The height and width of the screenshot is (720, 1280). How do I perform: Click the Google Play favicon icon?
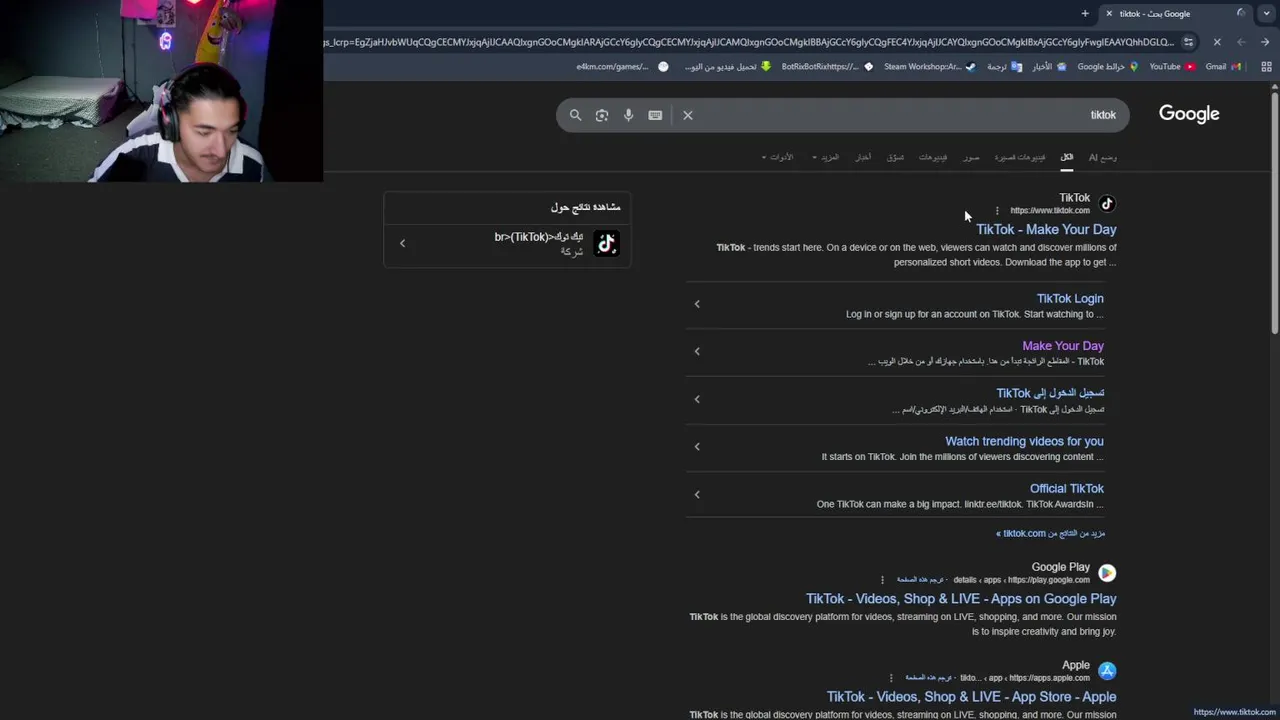tap(1107, 573)
